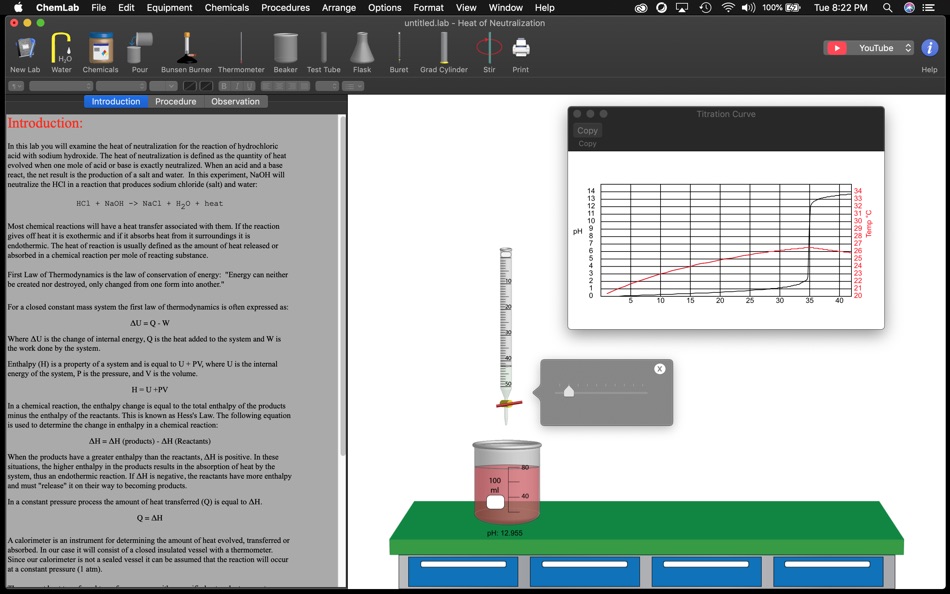Open the font size combo box
Viewport: 950px width, 594px height.
click(x=163, y=86)
